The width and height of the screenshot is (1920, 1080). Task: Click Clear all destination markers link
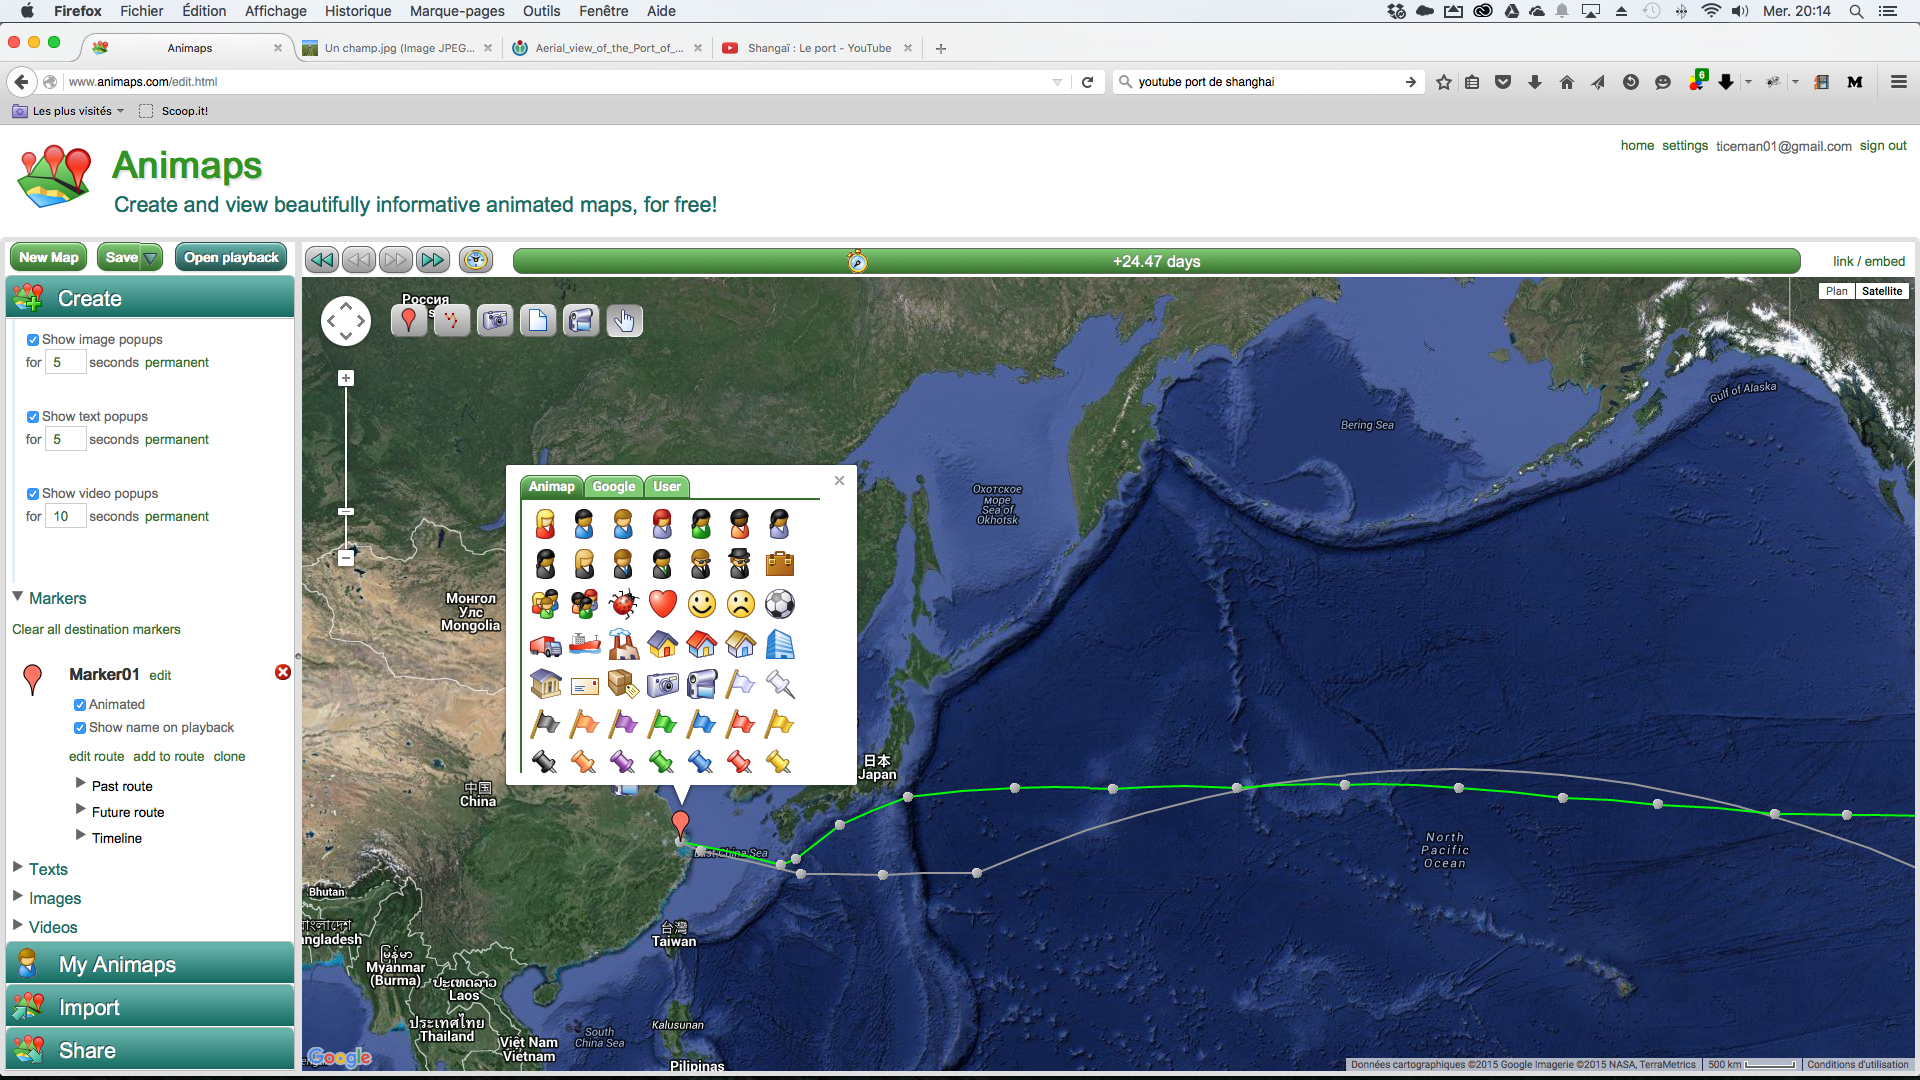96,630
